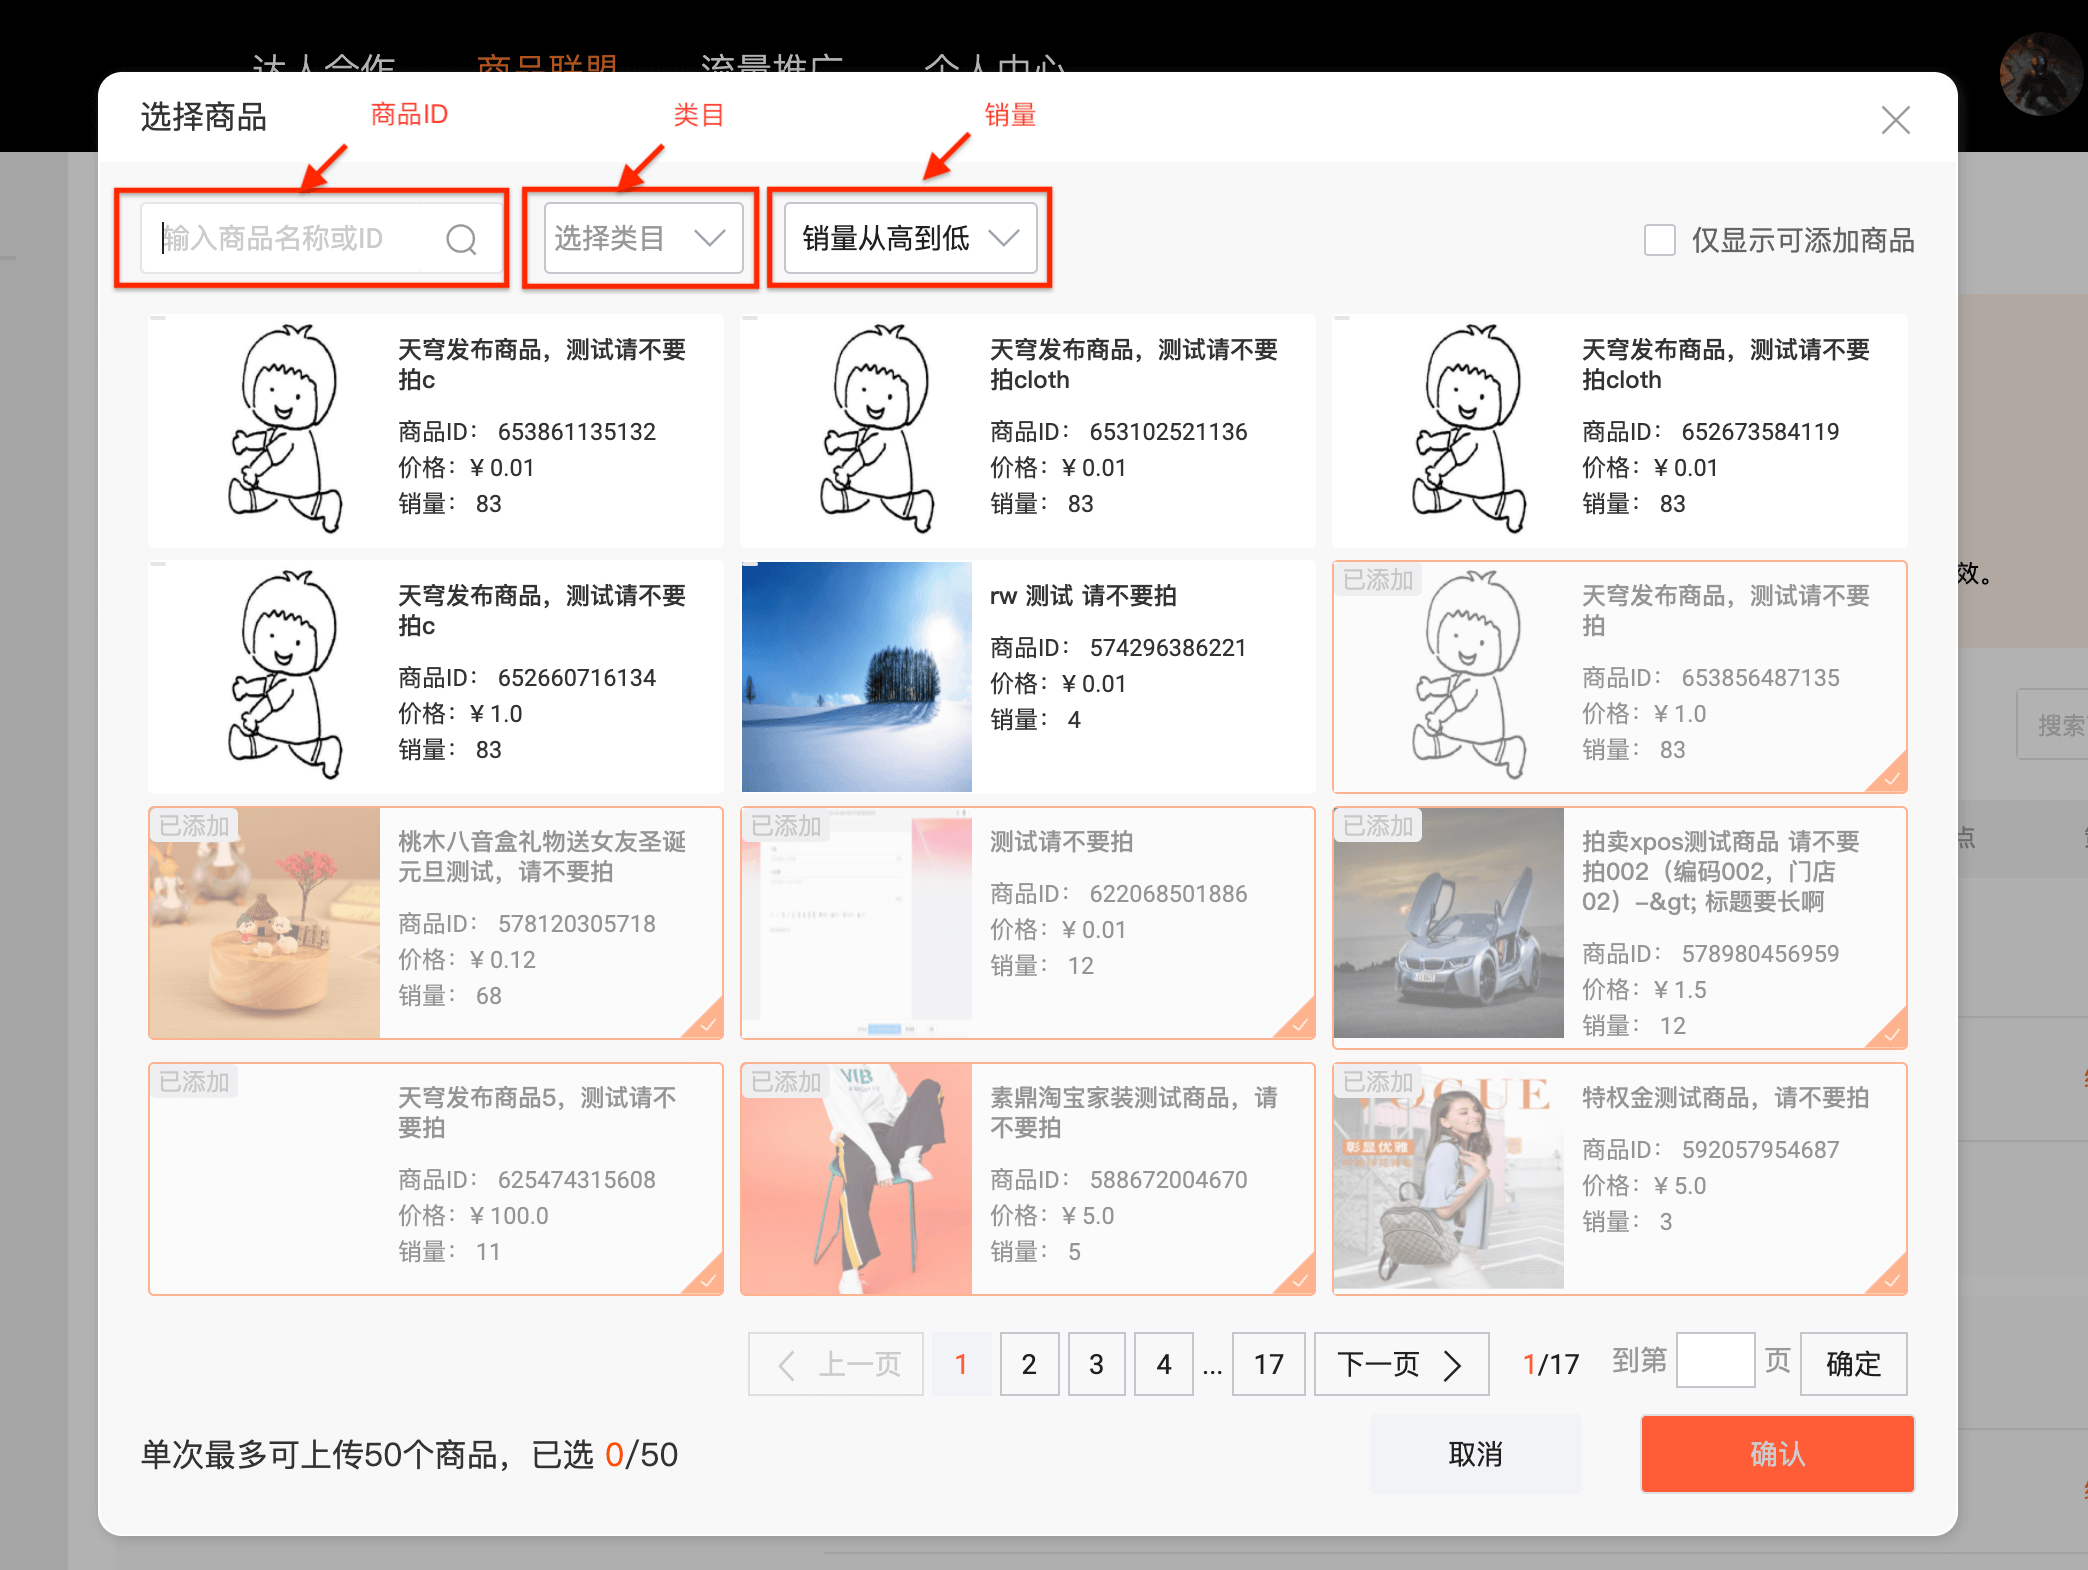Click checkmark corner on 桃木八音盒 product
The height and width of the screenshot is (1570, 2088).
[708, 1024]
